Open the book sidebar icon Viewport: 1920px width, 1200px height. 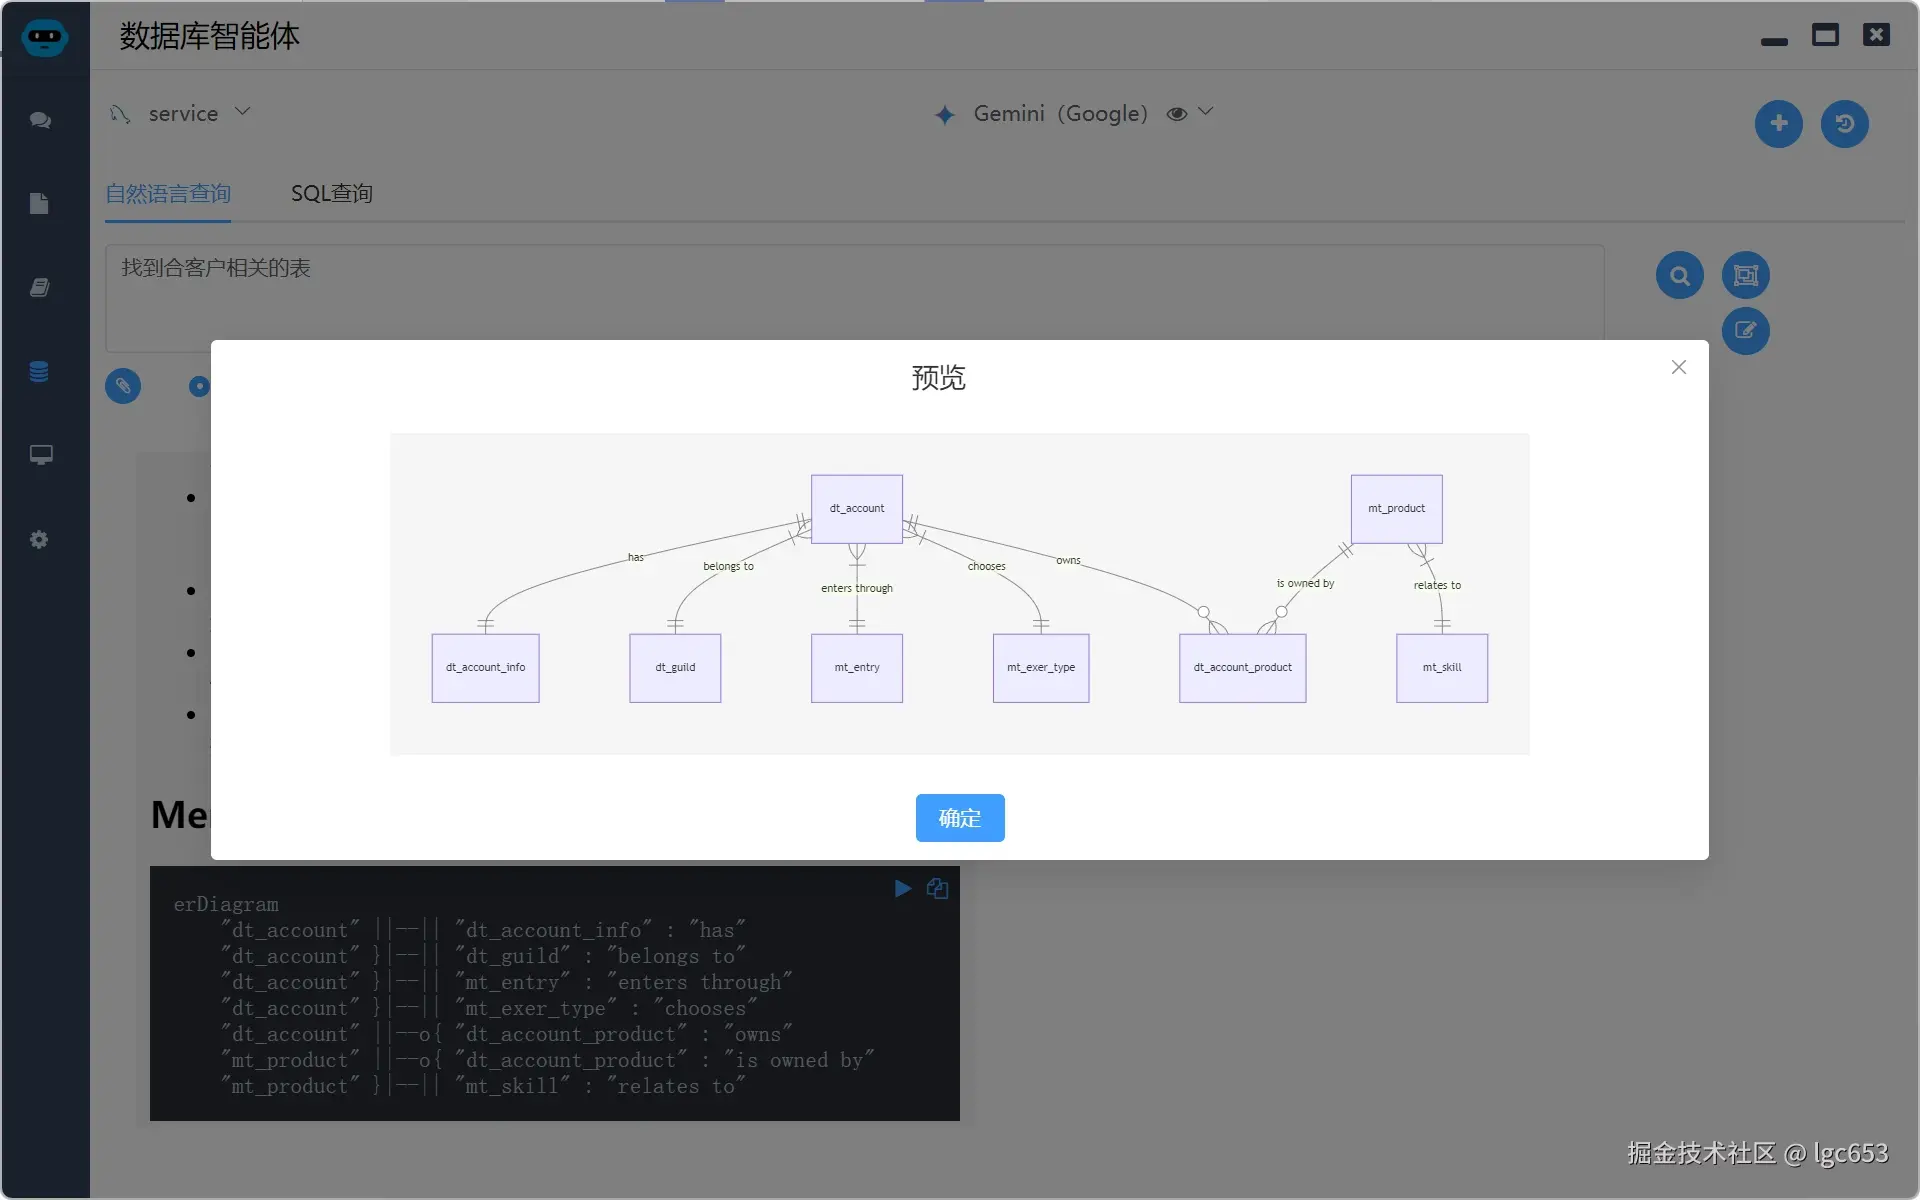coord(40,288)
